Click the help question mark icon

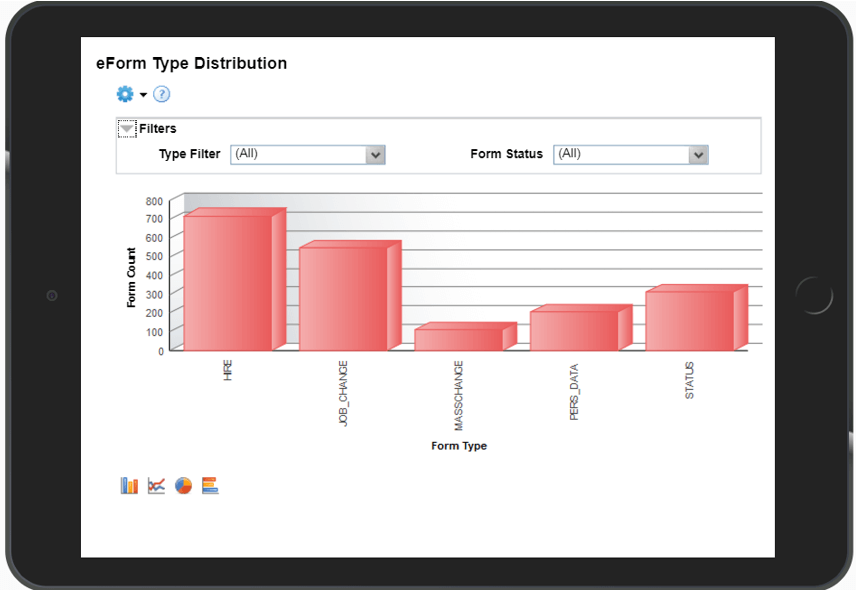161,94
